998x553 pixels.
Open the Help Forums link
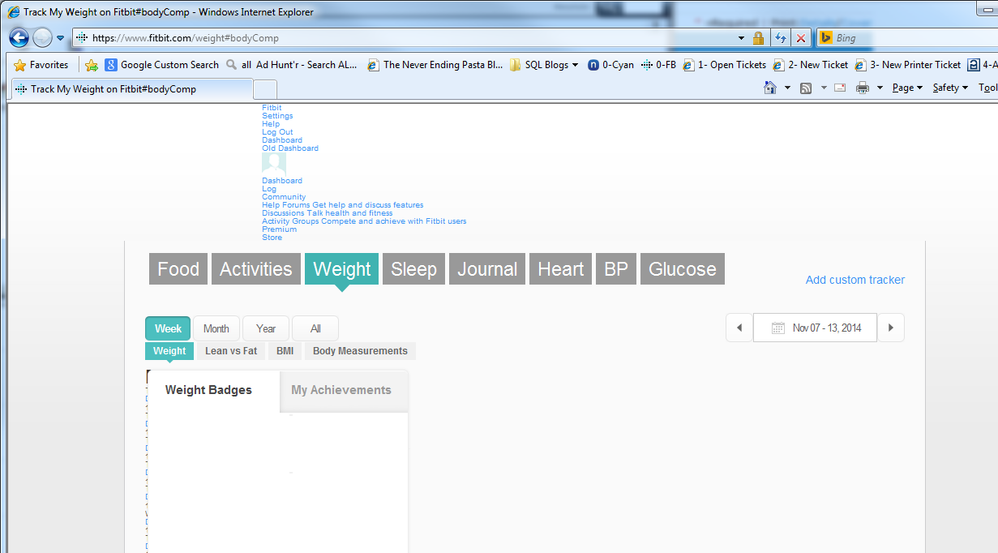342,205
